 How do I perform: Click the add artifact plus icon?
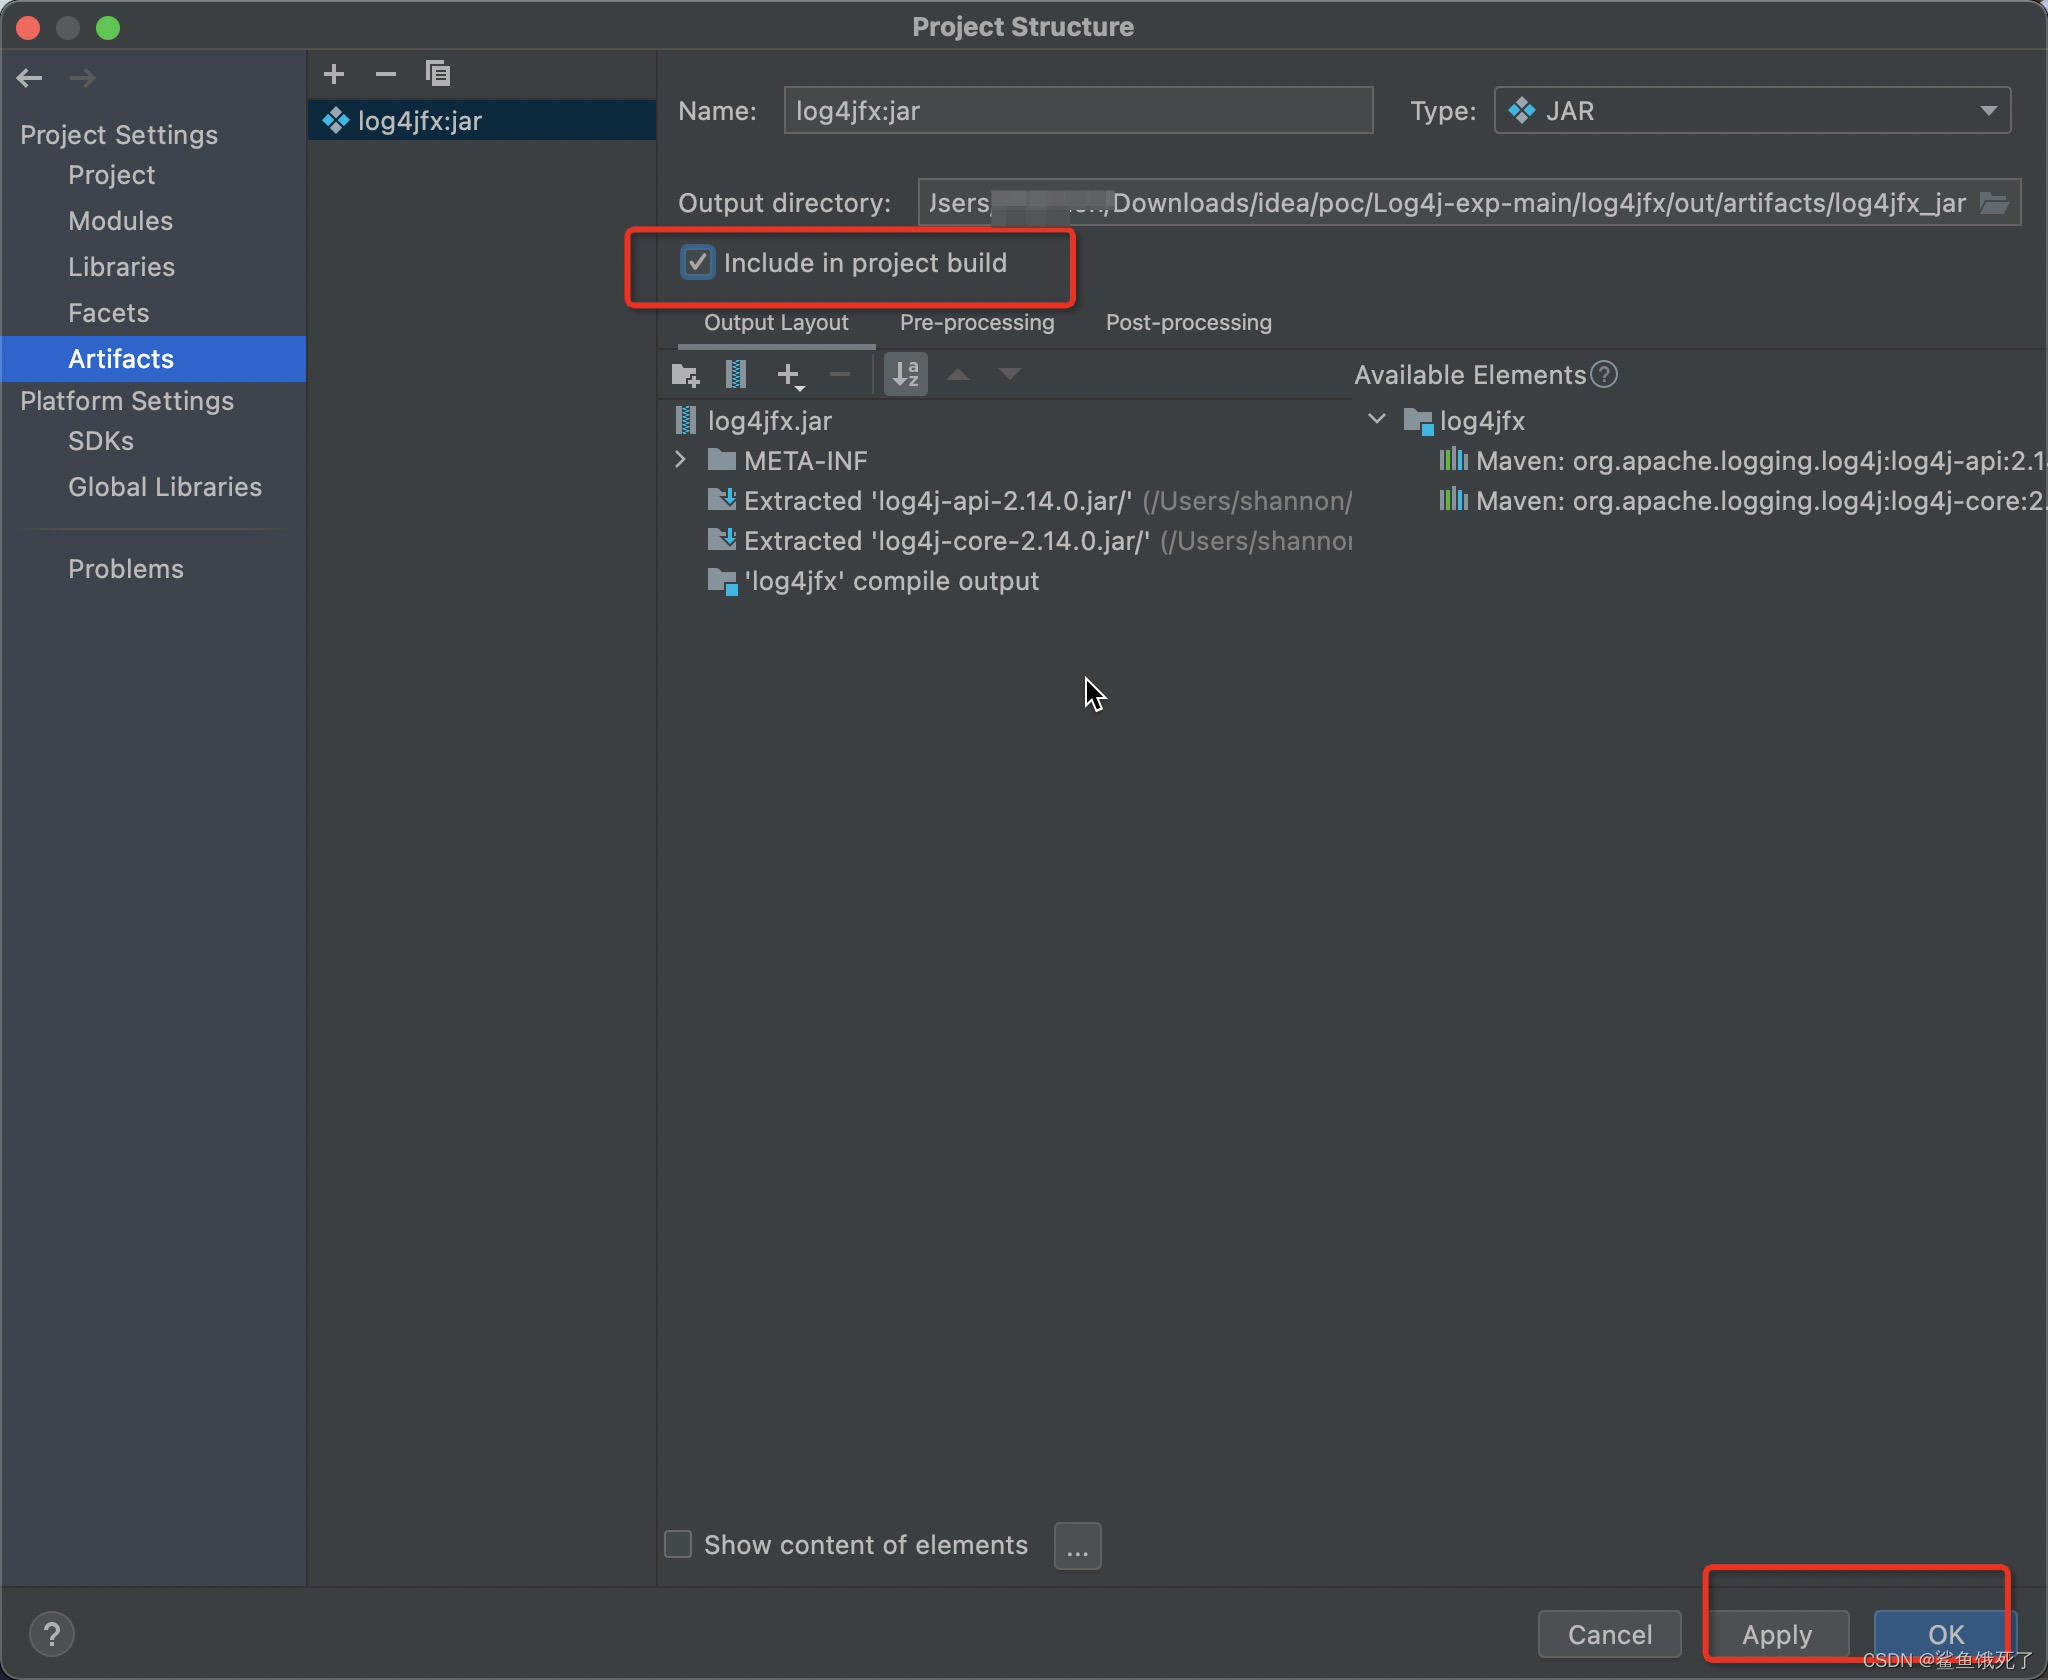tap(334, 74)
